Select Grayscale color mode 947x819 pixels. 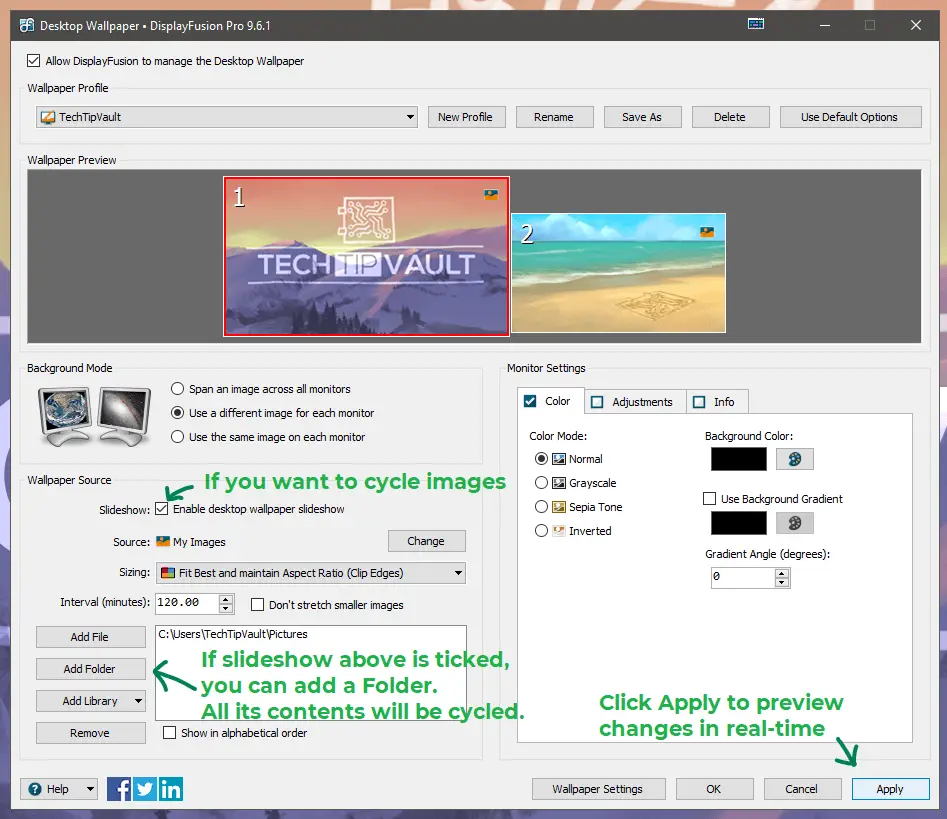(x=542, y=483)
